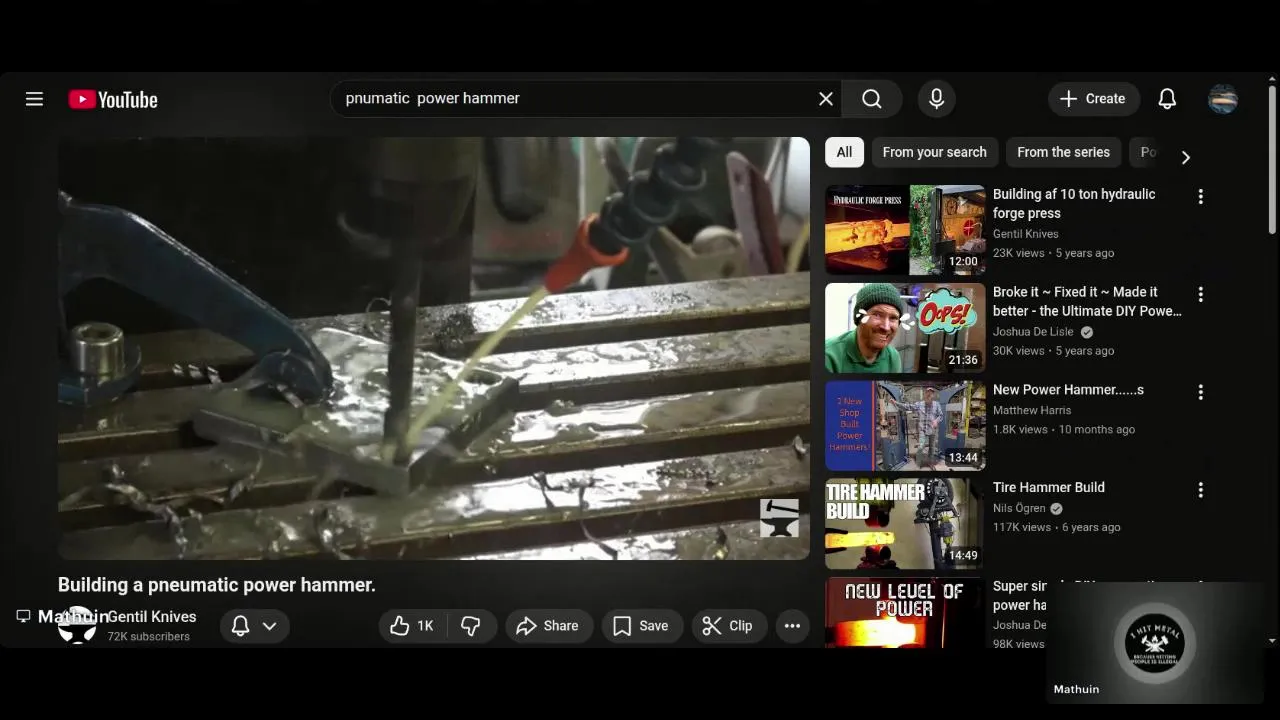Open options for 'Tire Hammer Build' video

pos(1200,490)
